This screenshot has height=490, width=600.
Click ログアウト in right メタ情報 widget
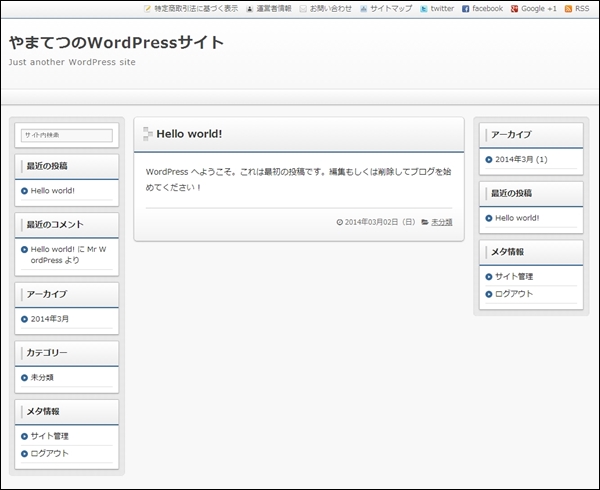514,294
